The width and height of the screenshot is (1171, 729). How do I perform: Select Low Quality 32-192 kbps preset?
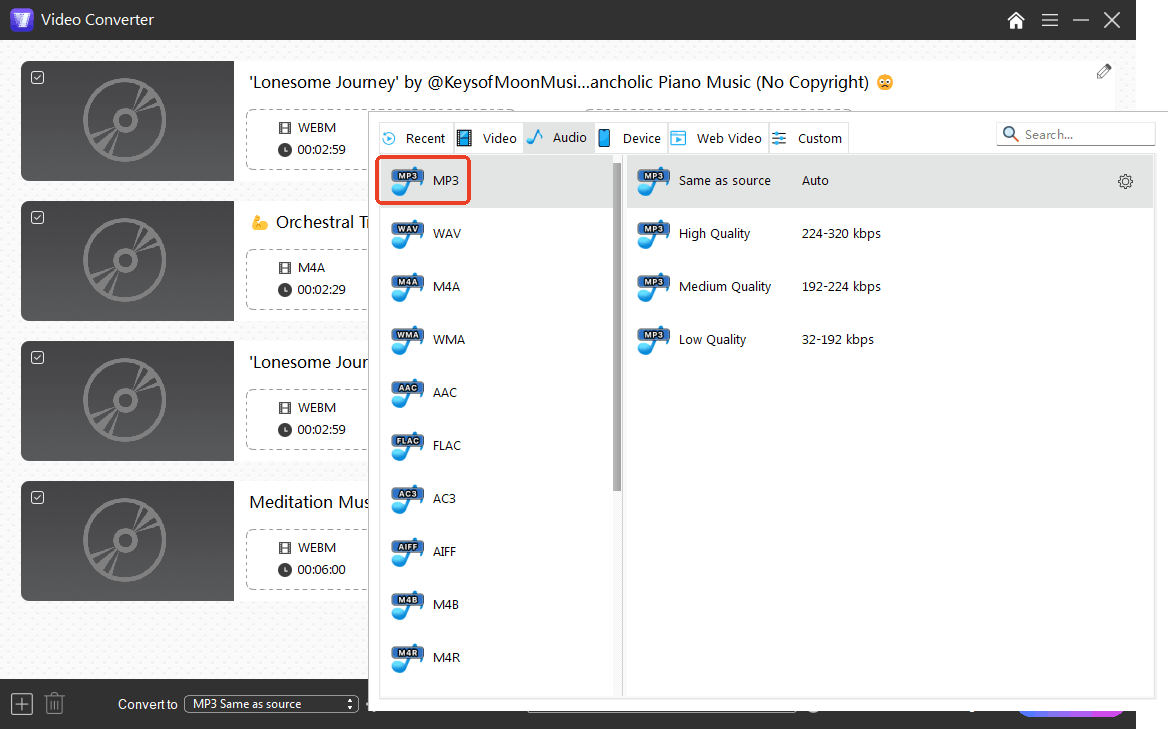[x=890, y=341]
